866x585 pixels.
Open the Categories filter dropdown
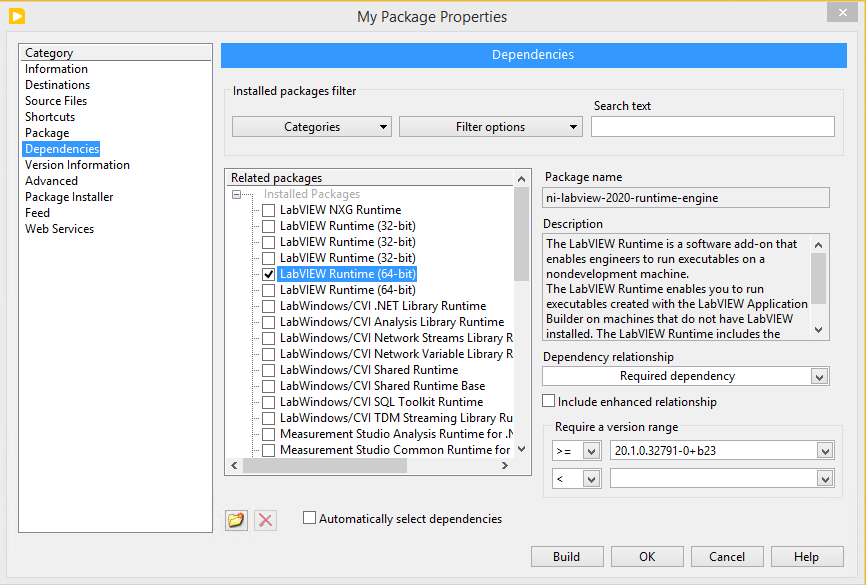311,126
